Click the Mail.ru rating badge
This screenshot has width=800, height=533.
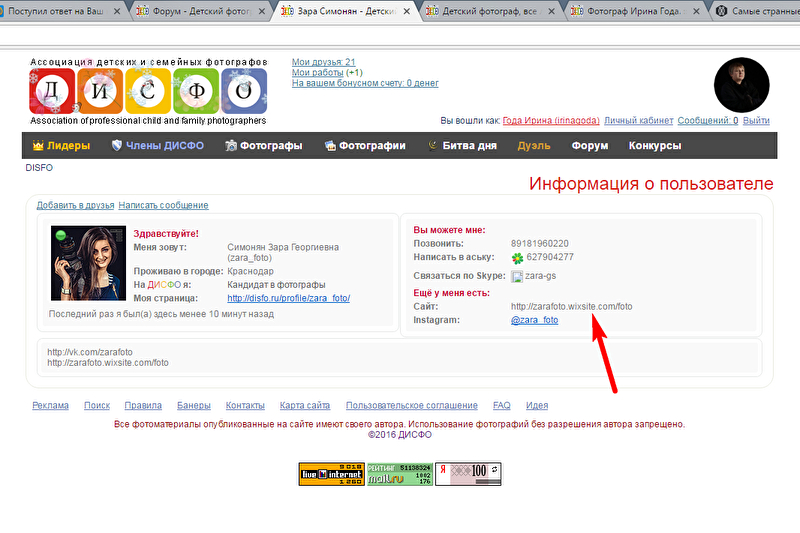point(399,474)
